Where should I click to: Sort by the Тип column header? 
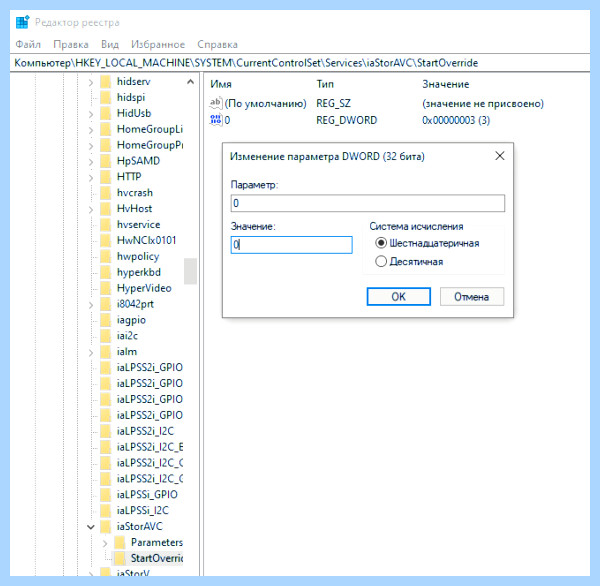[325, 84]
